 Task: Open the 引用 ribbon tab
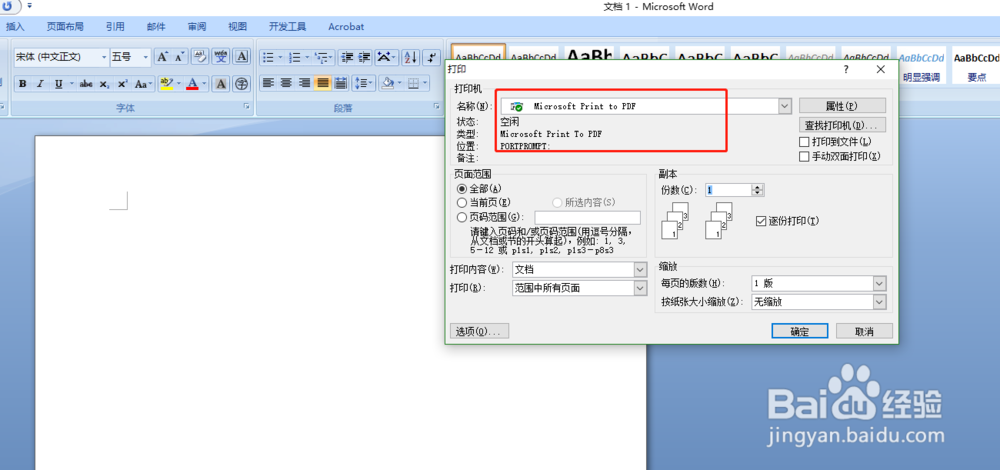(x=115, y=27)
